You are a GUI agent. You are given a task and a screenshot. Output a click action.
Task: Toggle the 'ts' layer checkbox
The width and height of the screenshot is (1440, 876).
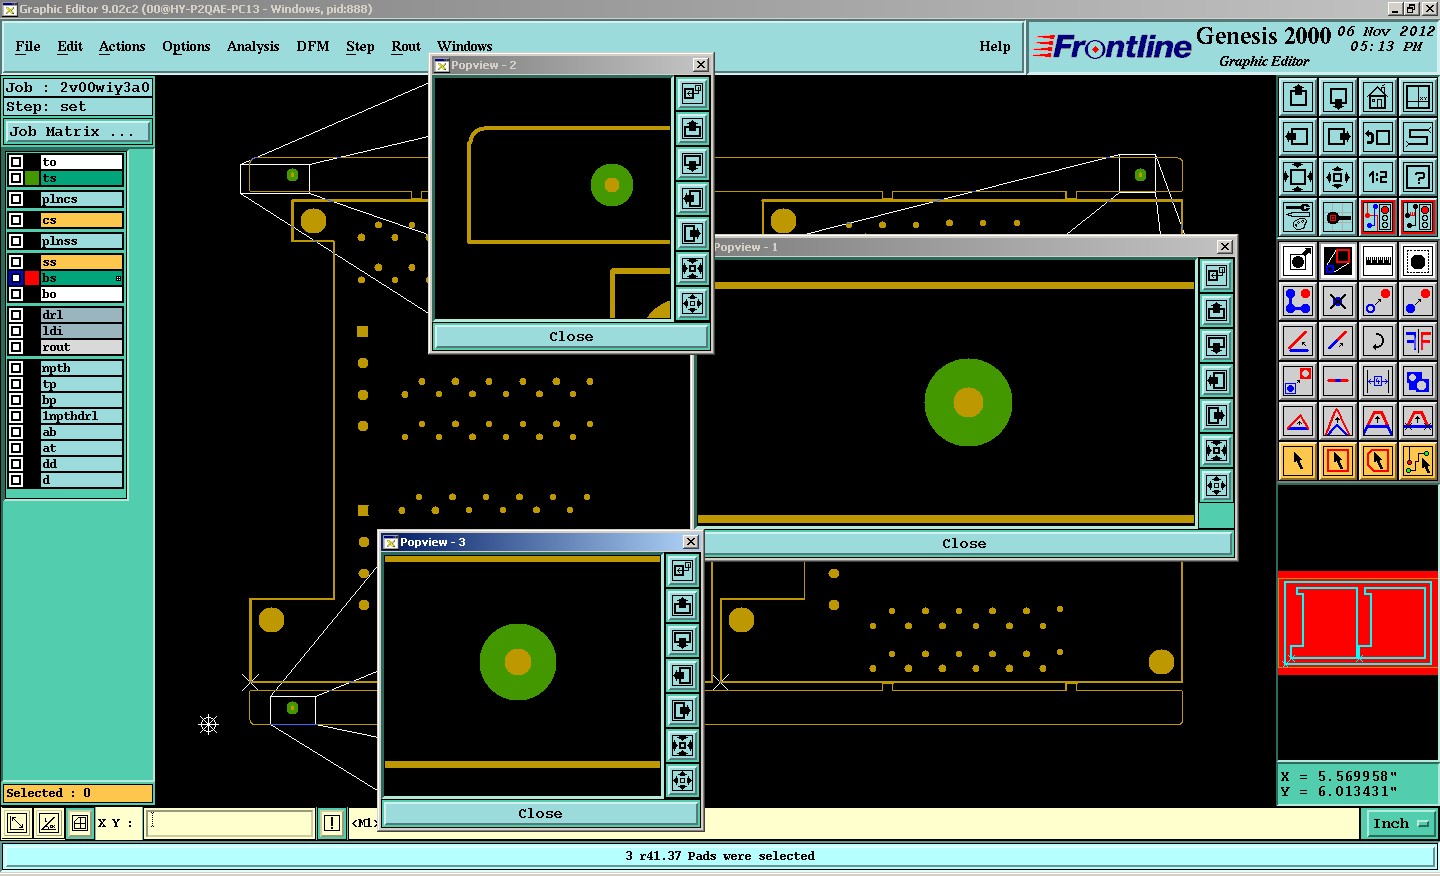click(16, 178)
